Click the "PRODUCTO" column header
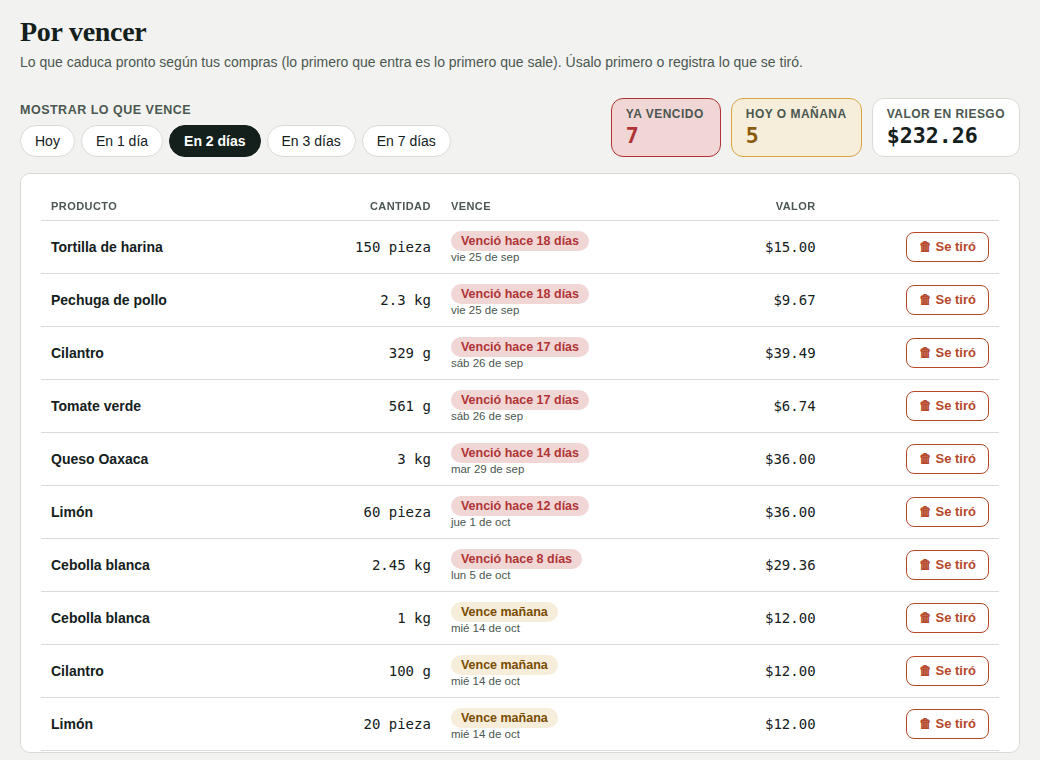The width and height of the screenshot is (1040, 760). (x=84, y=206)
